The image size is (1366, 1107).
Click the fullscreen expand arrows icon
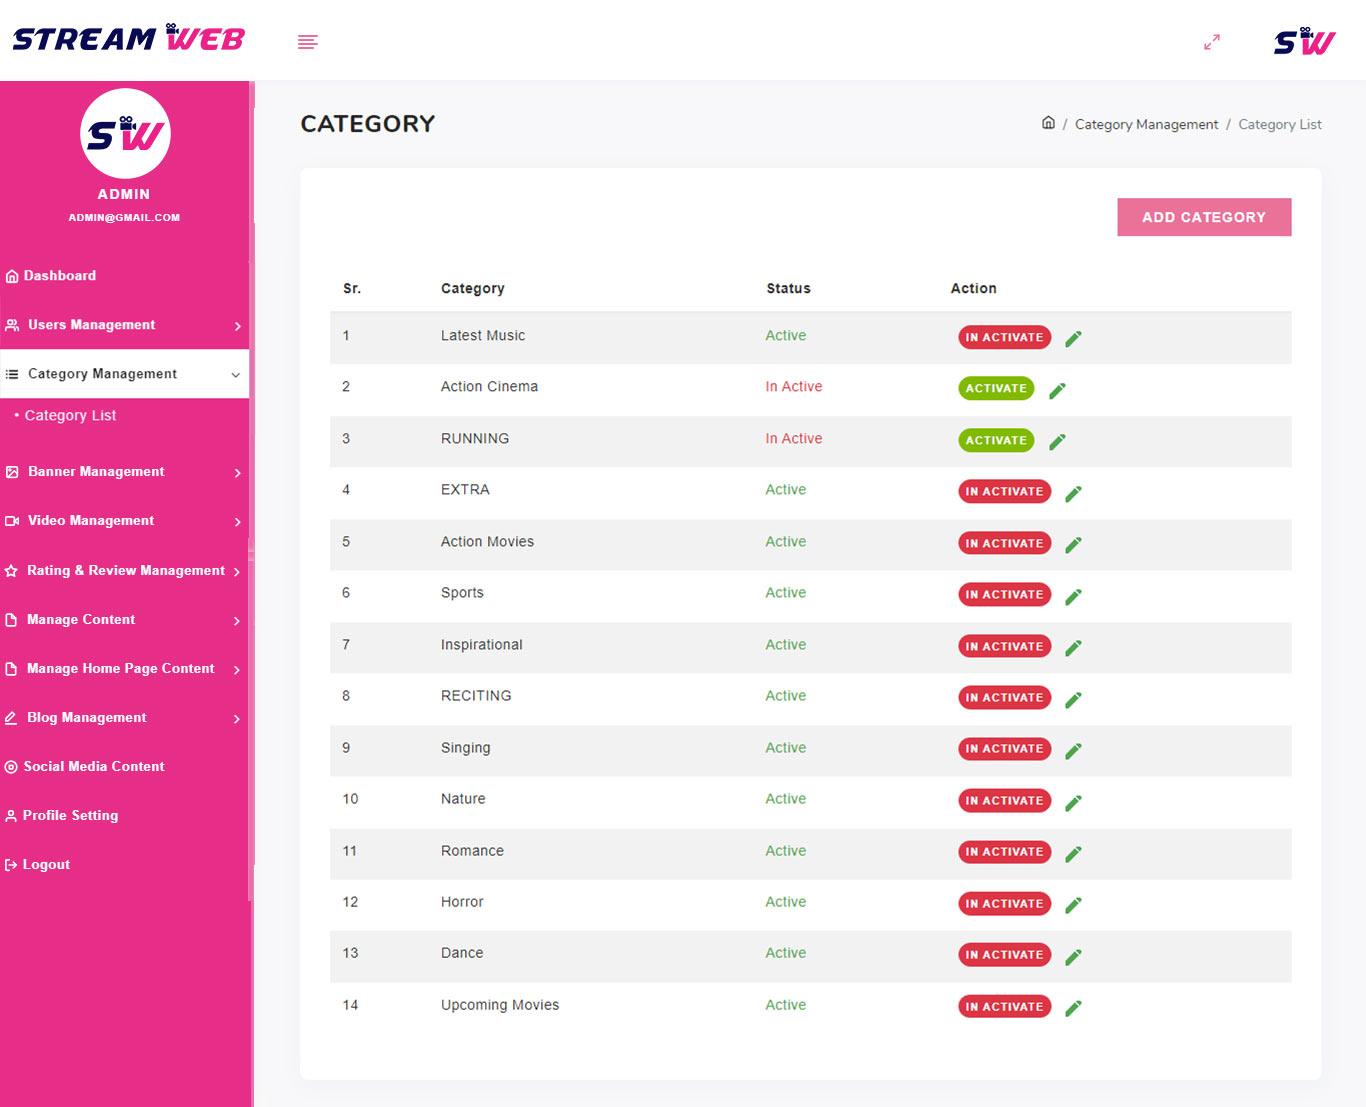click(1211, 42)
